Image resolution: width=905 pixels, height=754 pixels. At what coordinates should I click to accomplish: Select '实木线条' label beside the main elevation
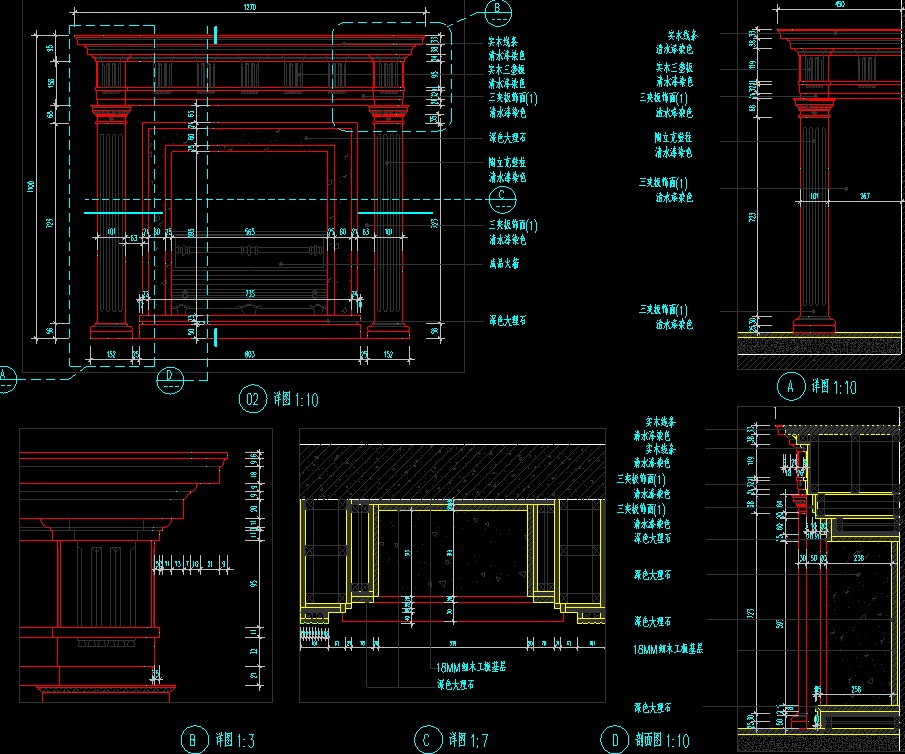tap(503, 42)
